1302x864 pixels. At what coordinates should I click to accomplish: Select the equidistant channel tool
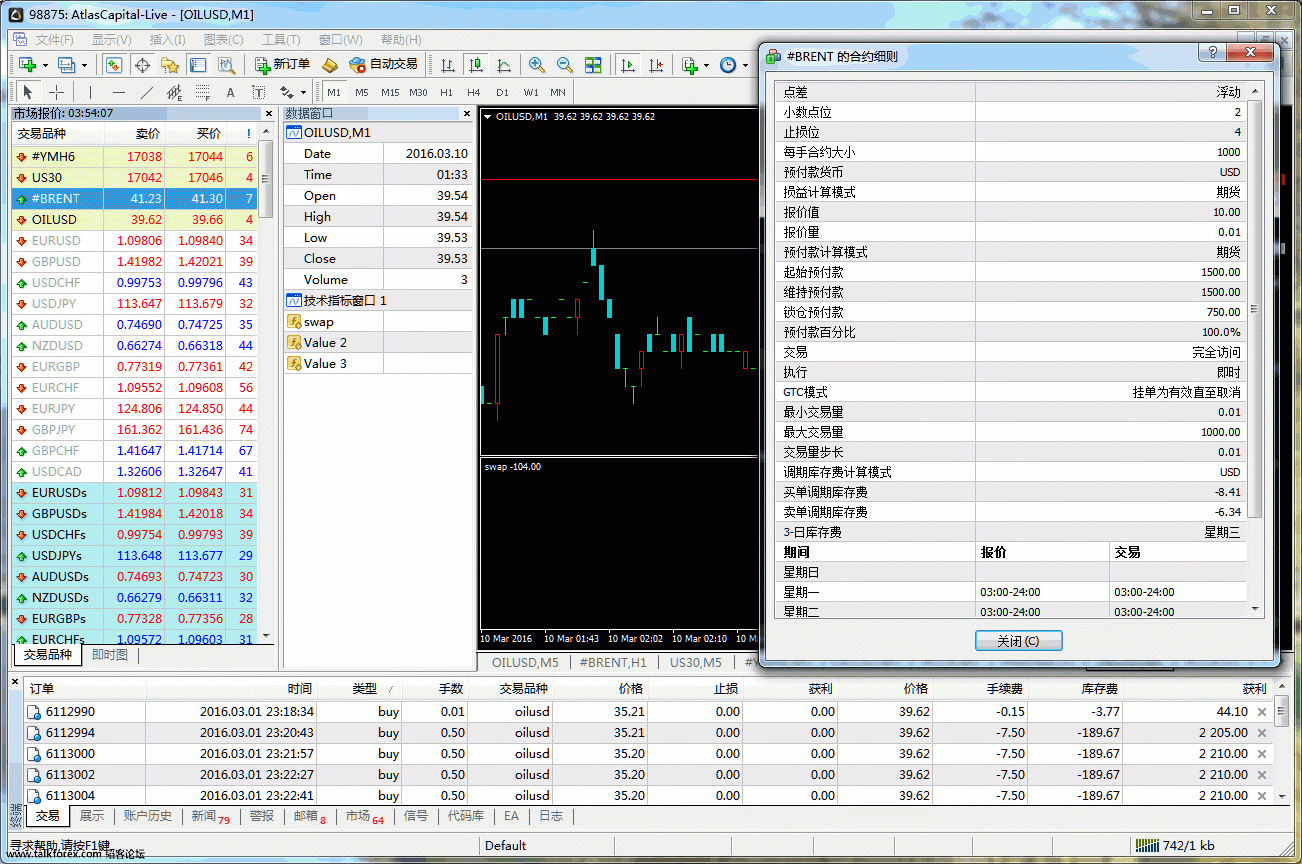(175, 92)
